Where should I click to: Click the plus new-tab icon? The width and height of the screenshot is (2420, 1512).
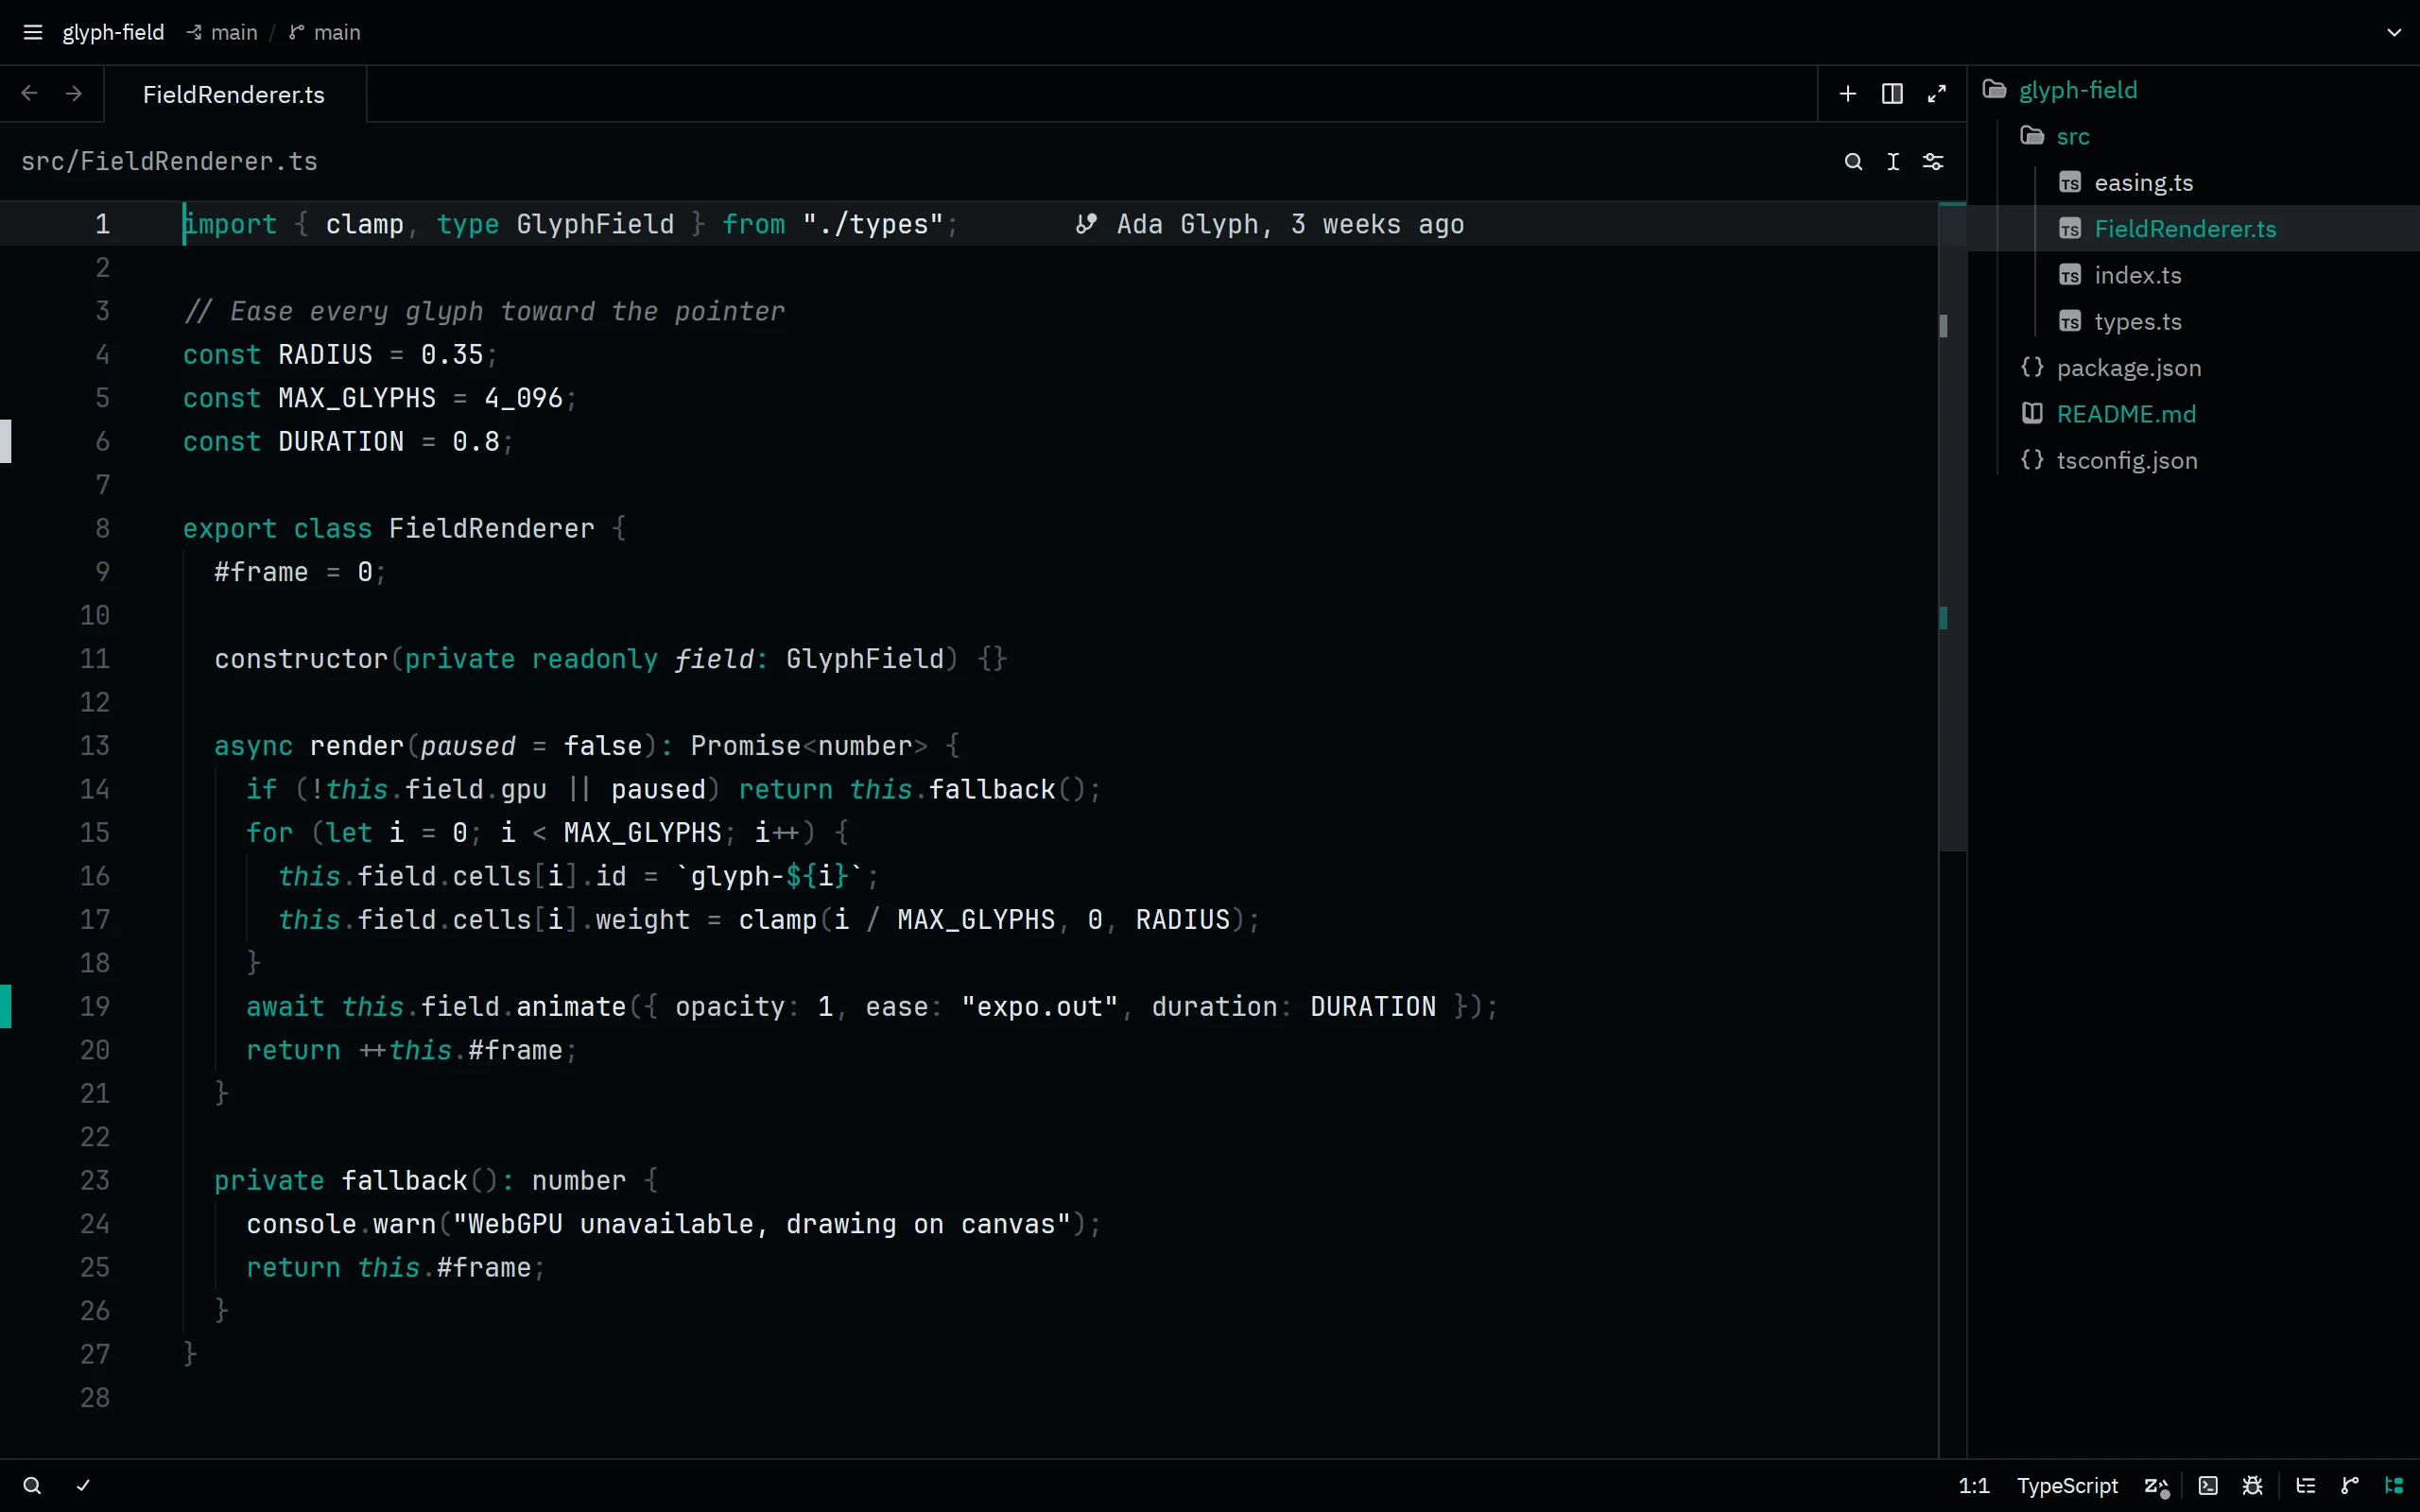tap(1848, 93)
